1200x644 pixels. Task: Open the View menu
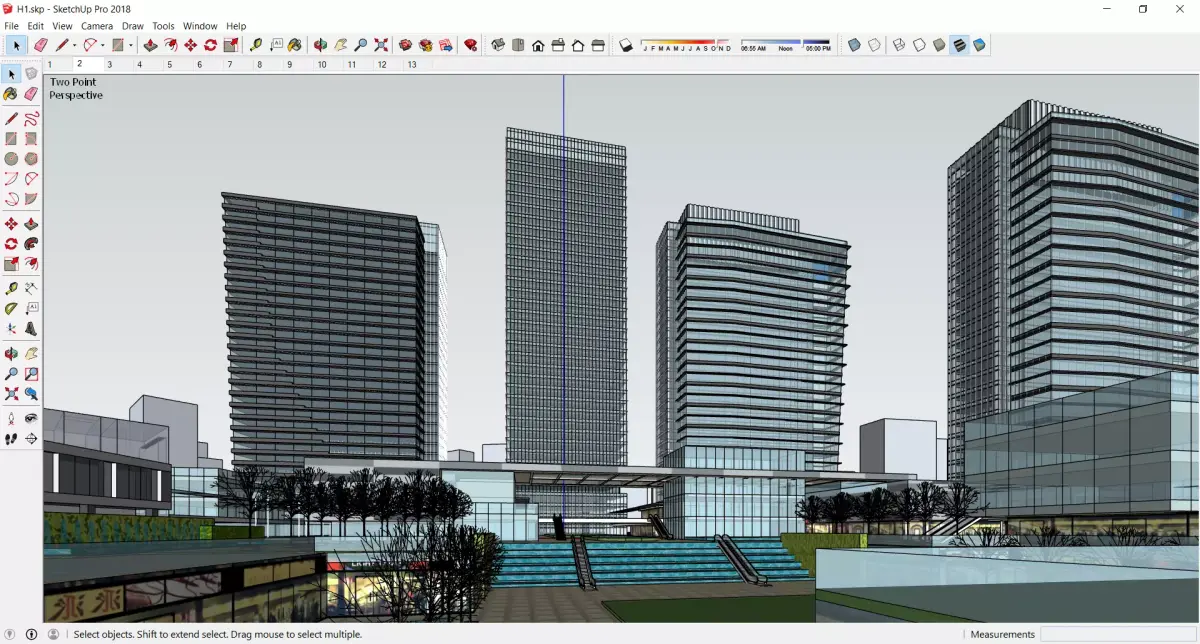62,26
